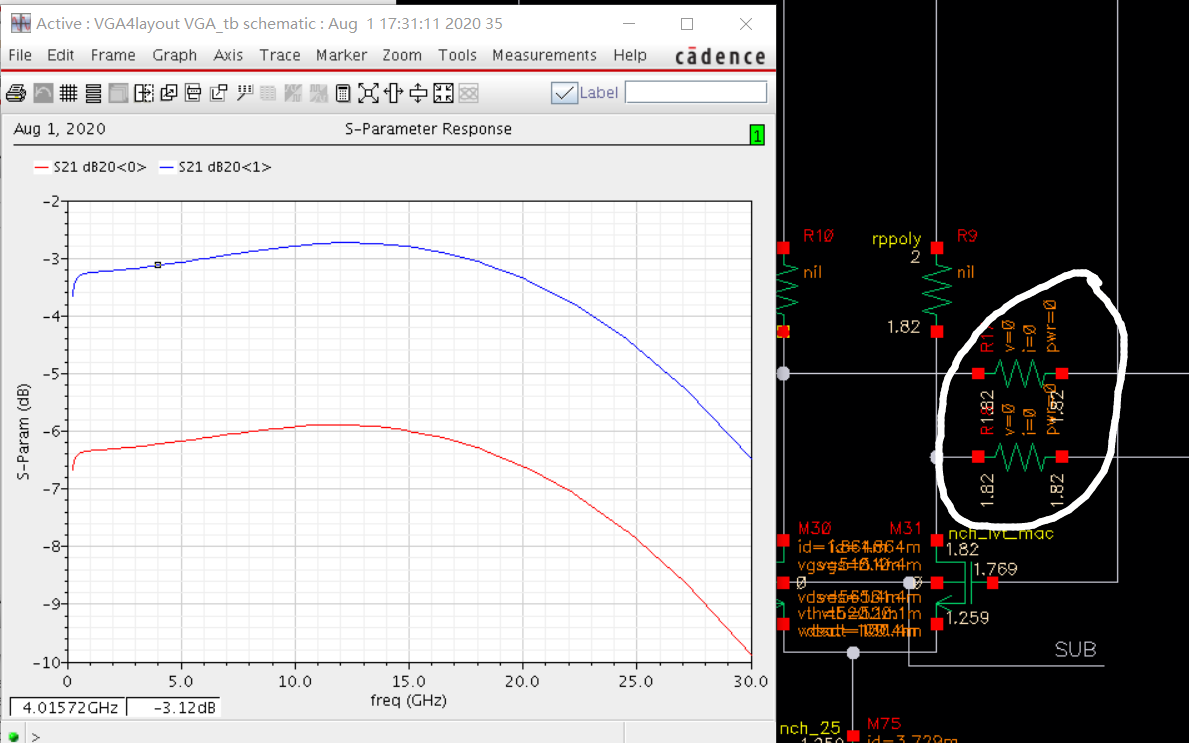Open the Measurements menu
Image resolution: width=1189 pixels, height=743 pixels.
[544, 55]
